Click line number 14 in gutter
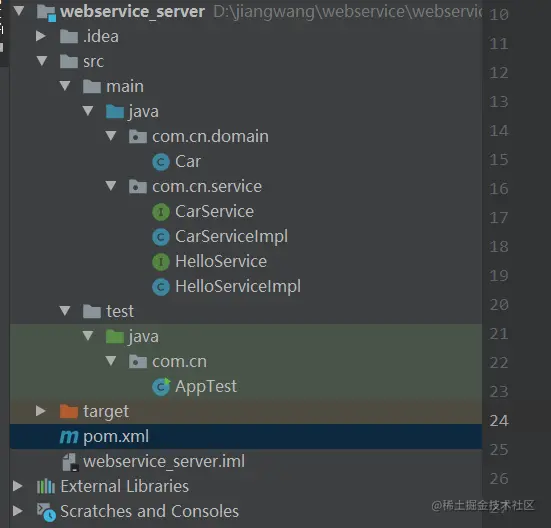Screen dimensions: 551x528 (499, 131)
